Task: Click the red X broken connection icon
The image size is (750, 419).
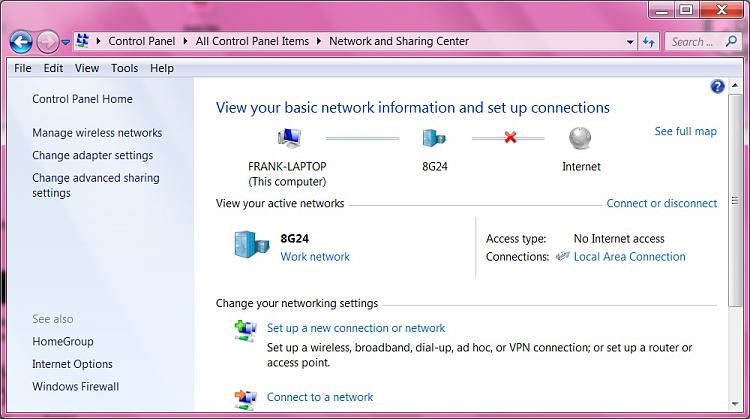Action: point(510,138)
